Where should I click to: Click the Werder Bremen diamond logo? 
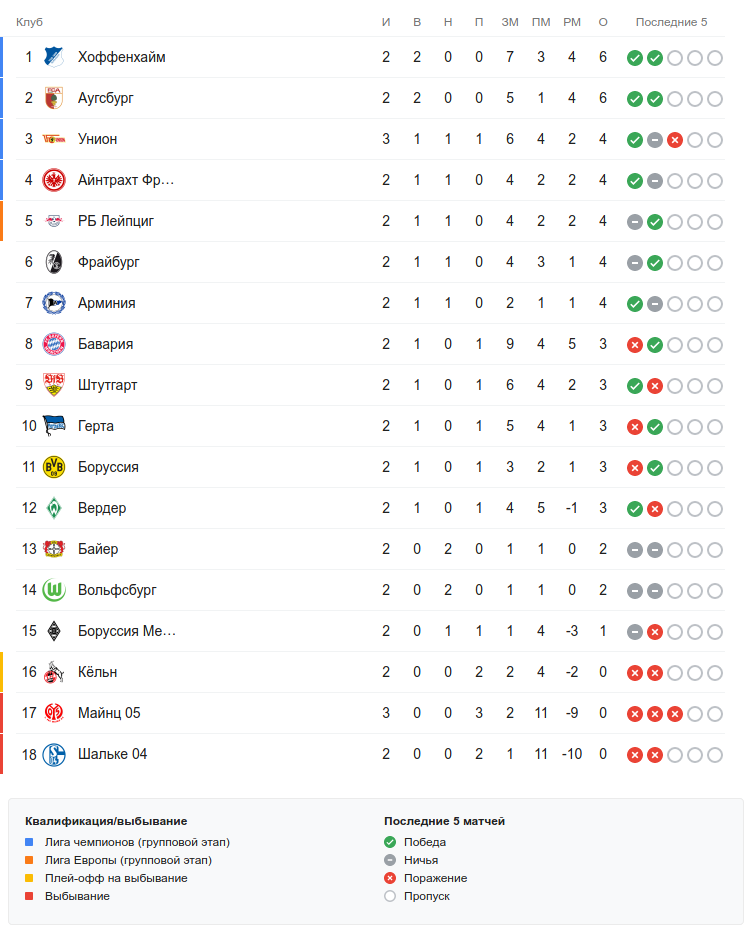pos(54,509)
